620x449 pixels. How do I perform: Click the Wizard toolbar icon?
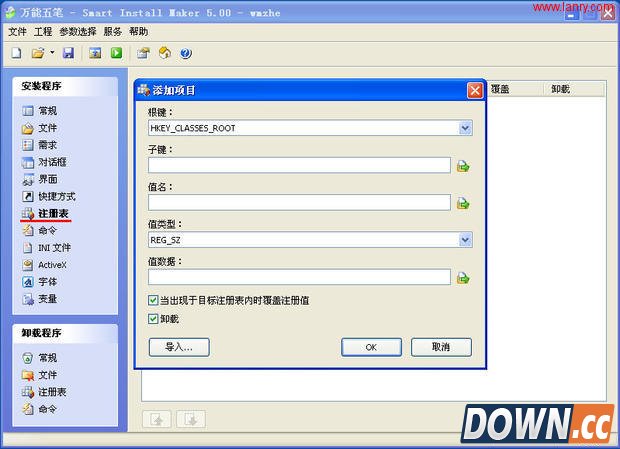click(144, 53)
